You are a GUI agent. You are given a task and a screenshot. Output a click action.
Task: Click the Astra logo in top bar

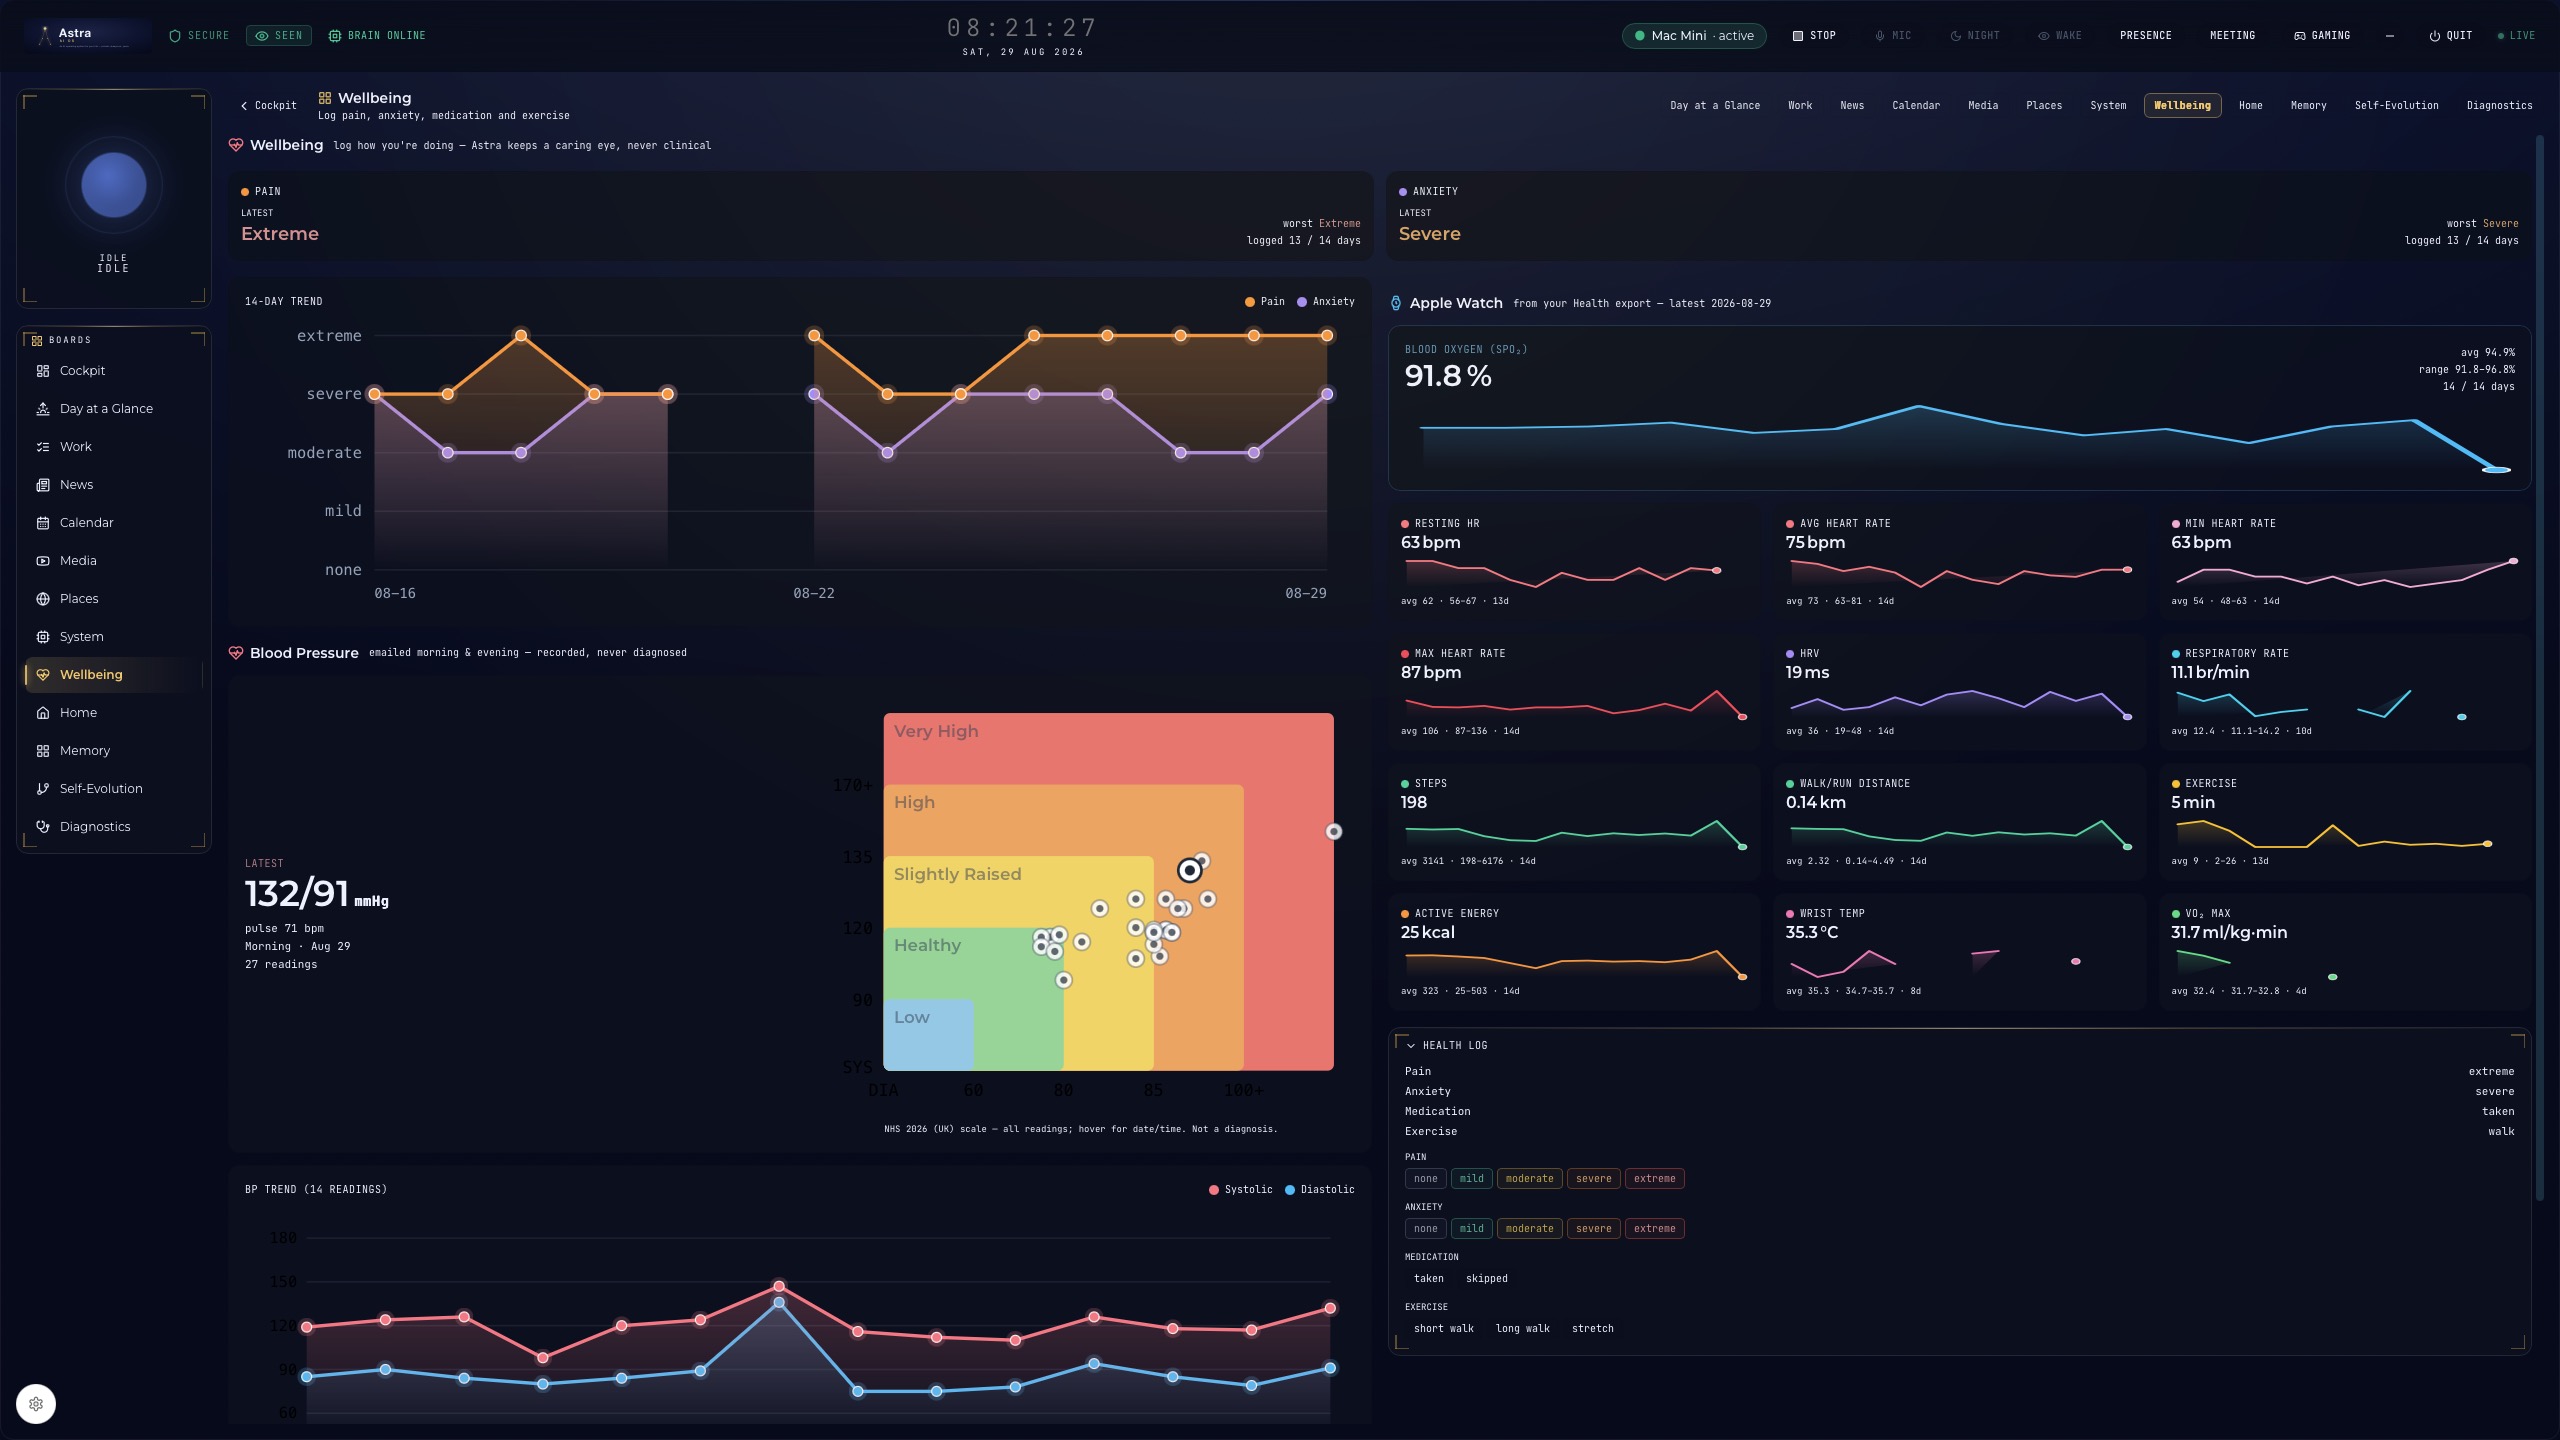(x=86, y=35)
